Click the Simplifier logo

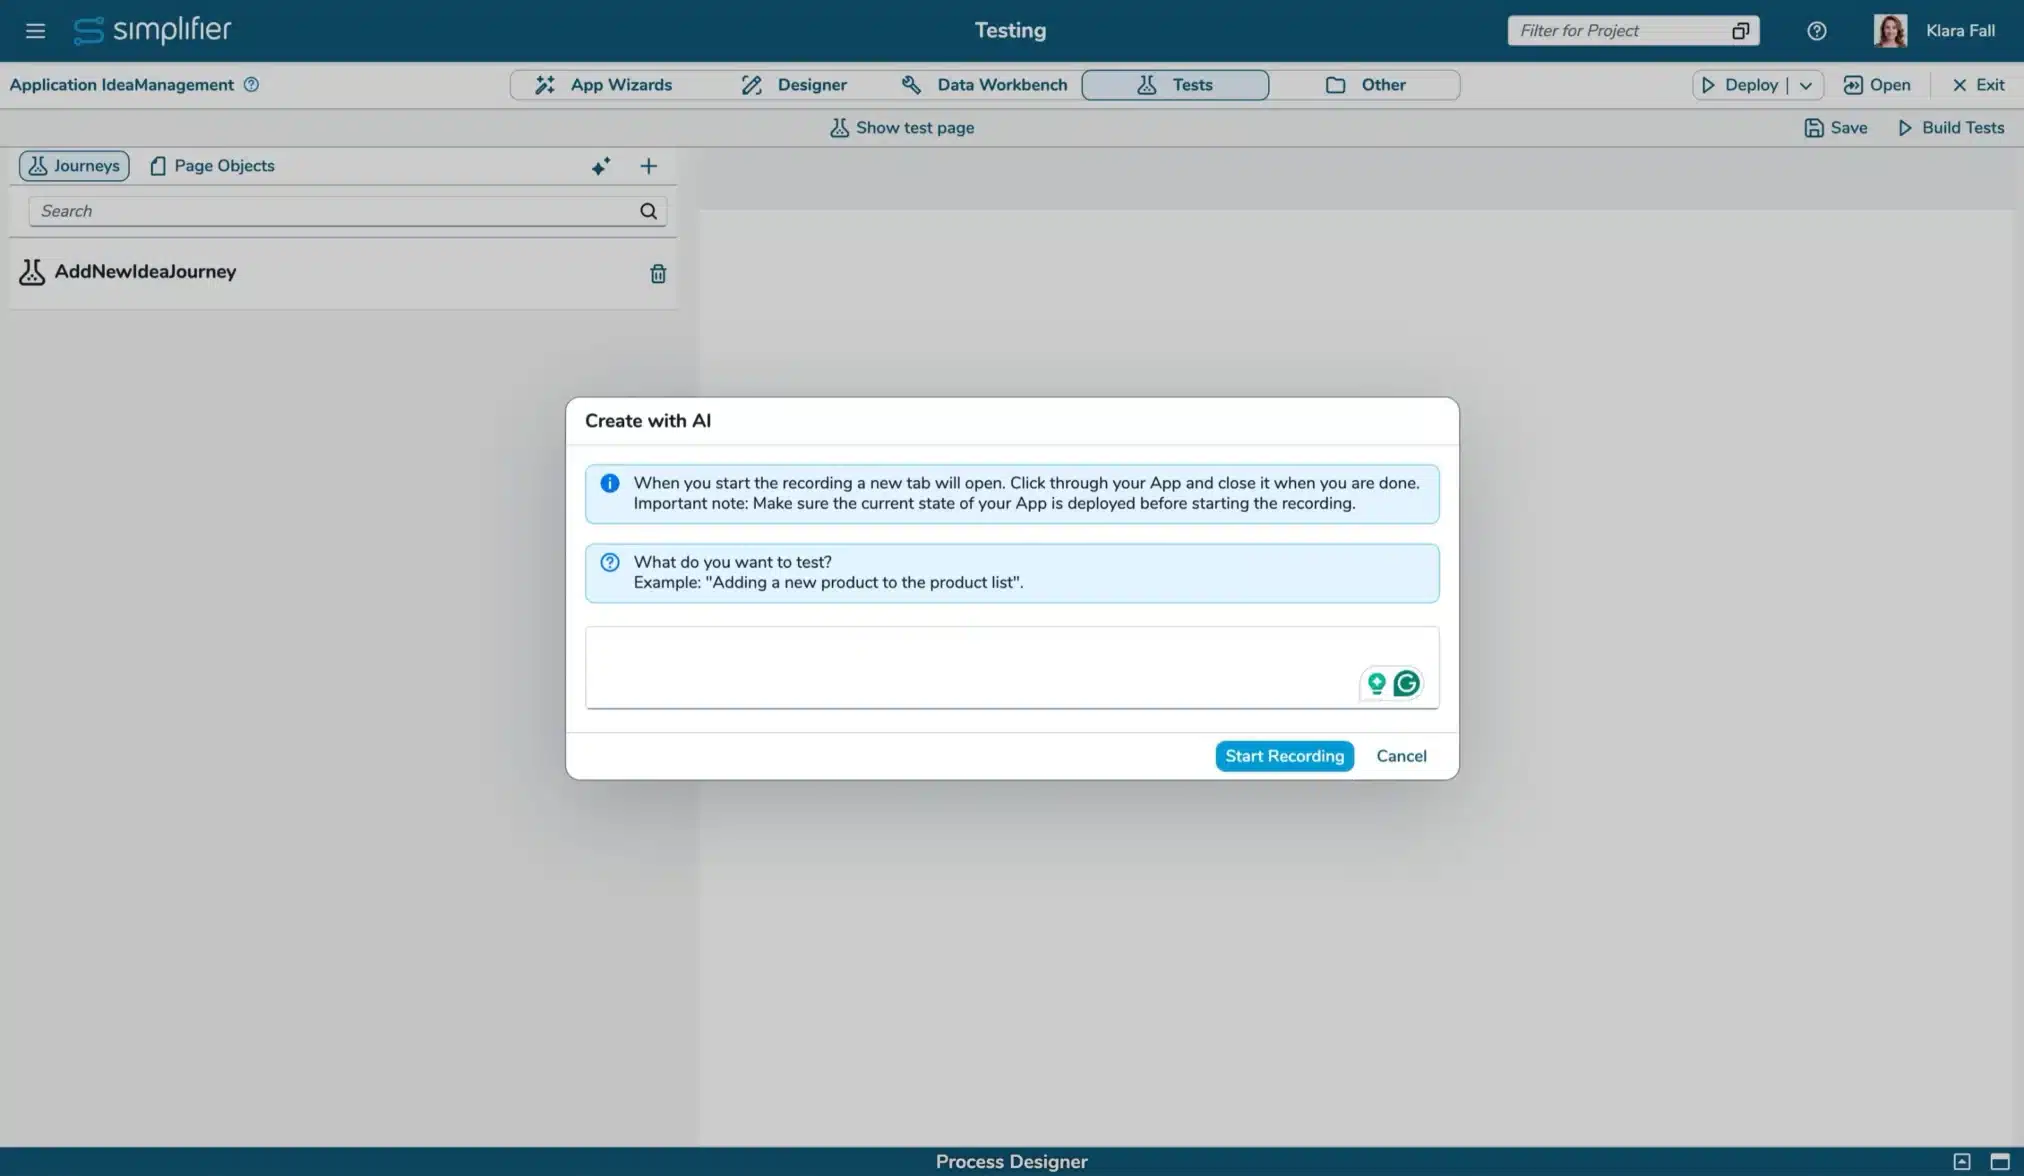point(152,30)
